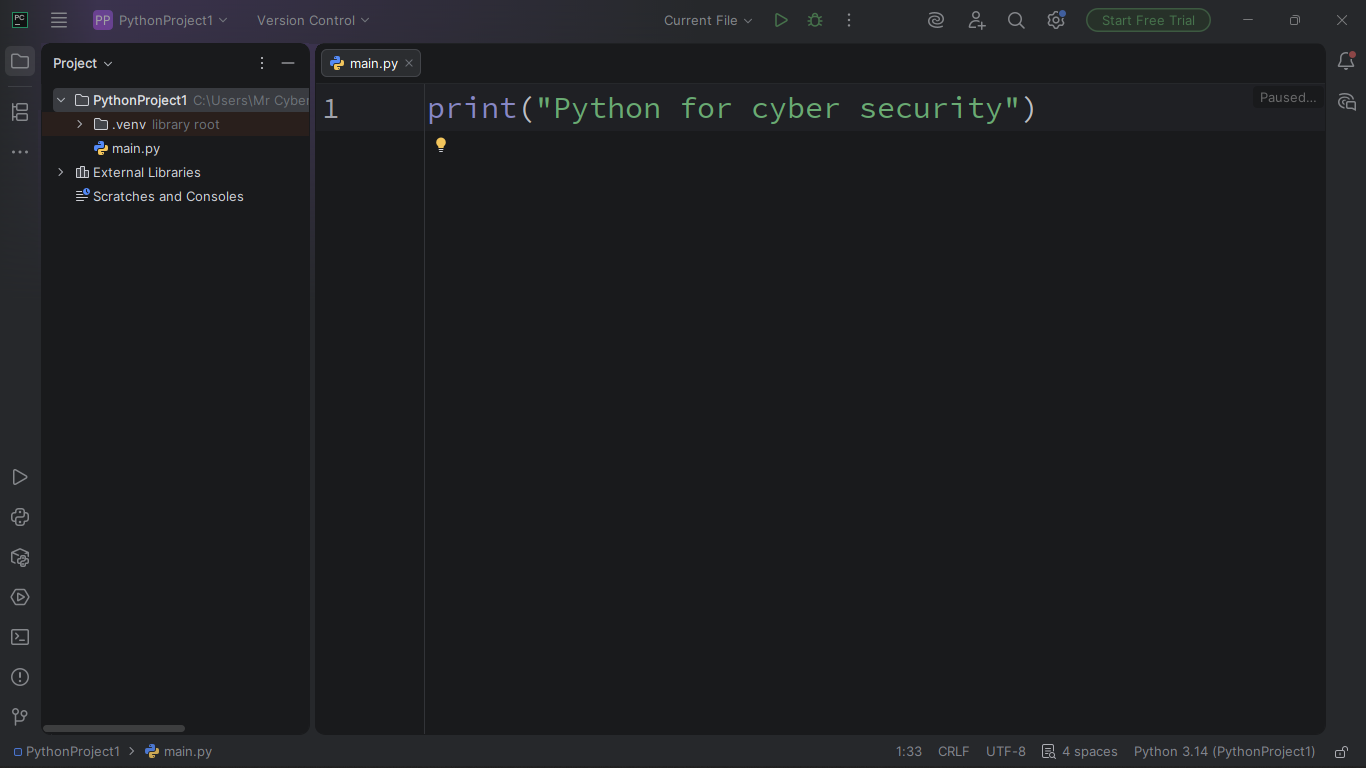Open the Notifications bell

point(1346,62)
